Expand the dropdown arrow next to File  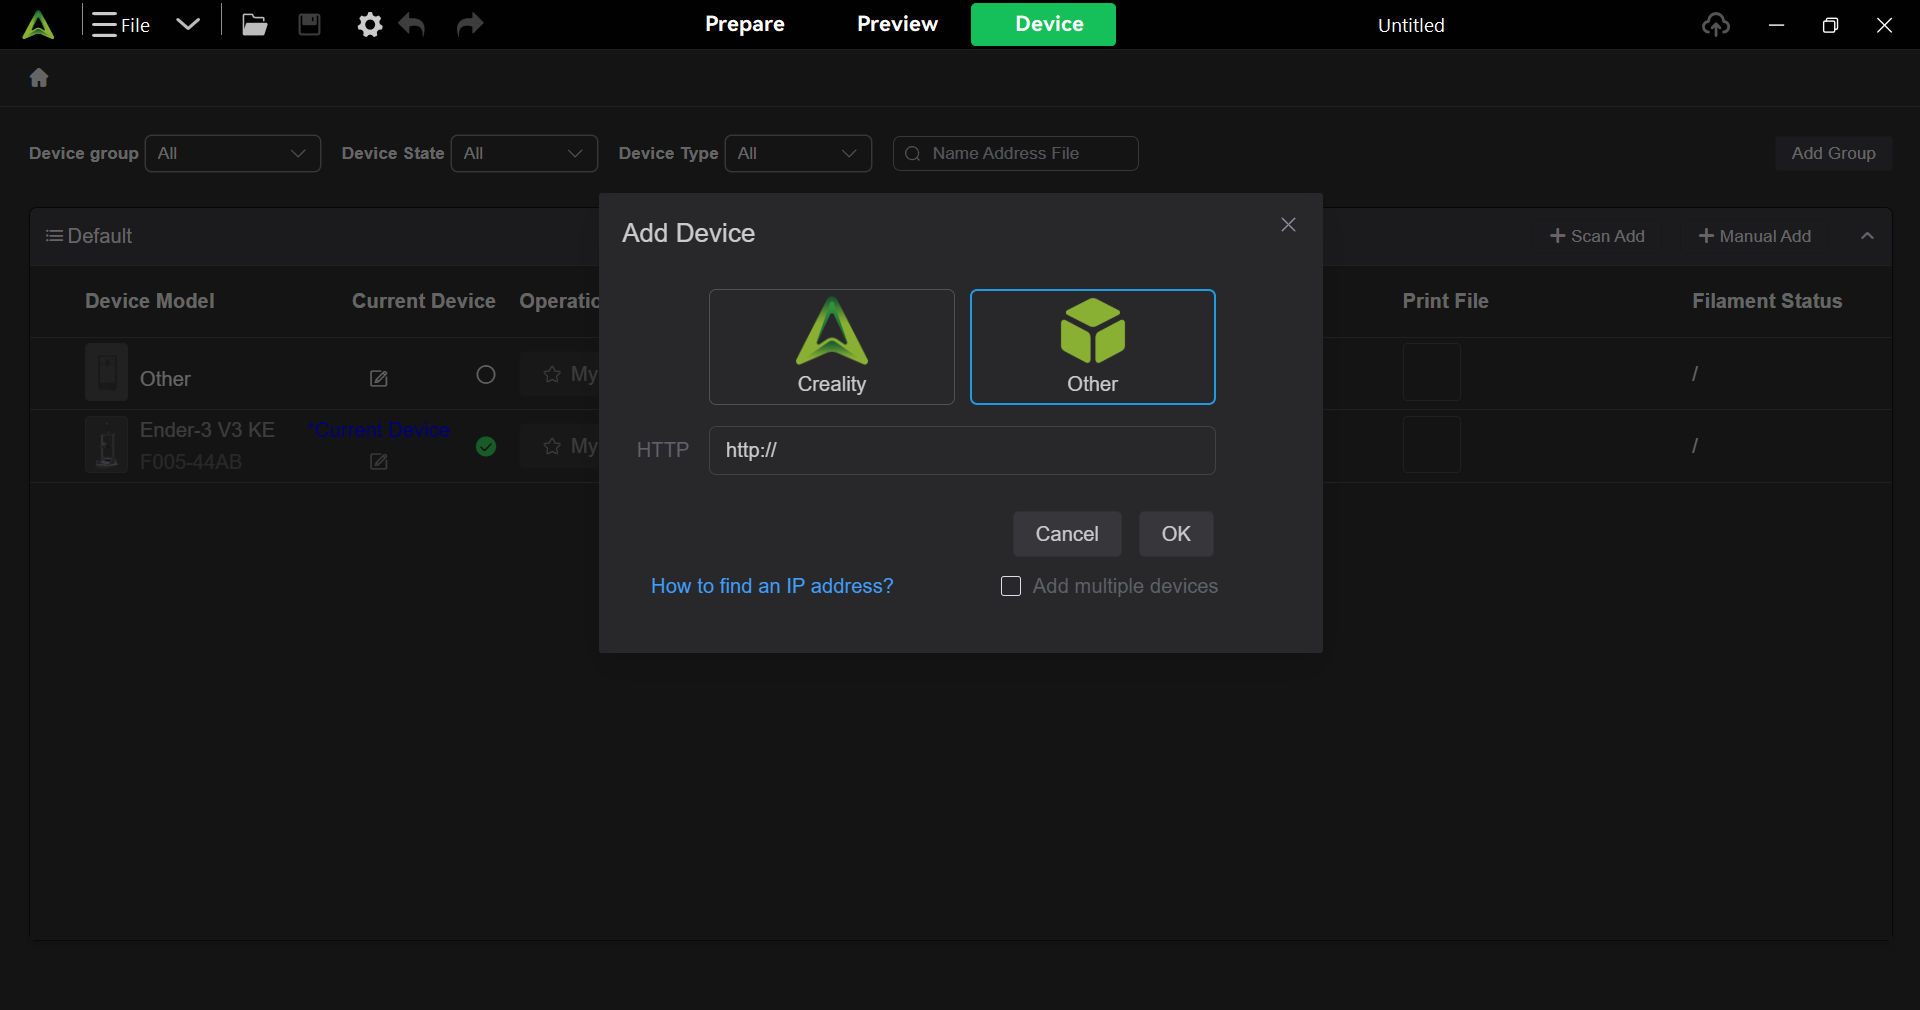(188, 24)
